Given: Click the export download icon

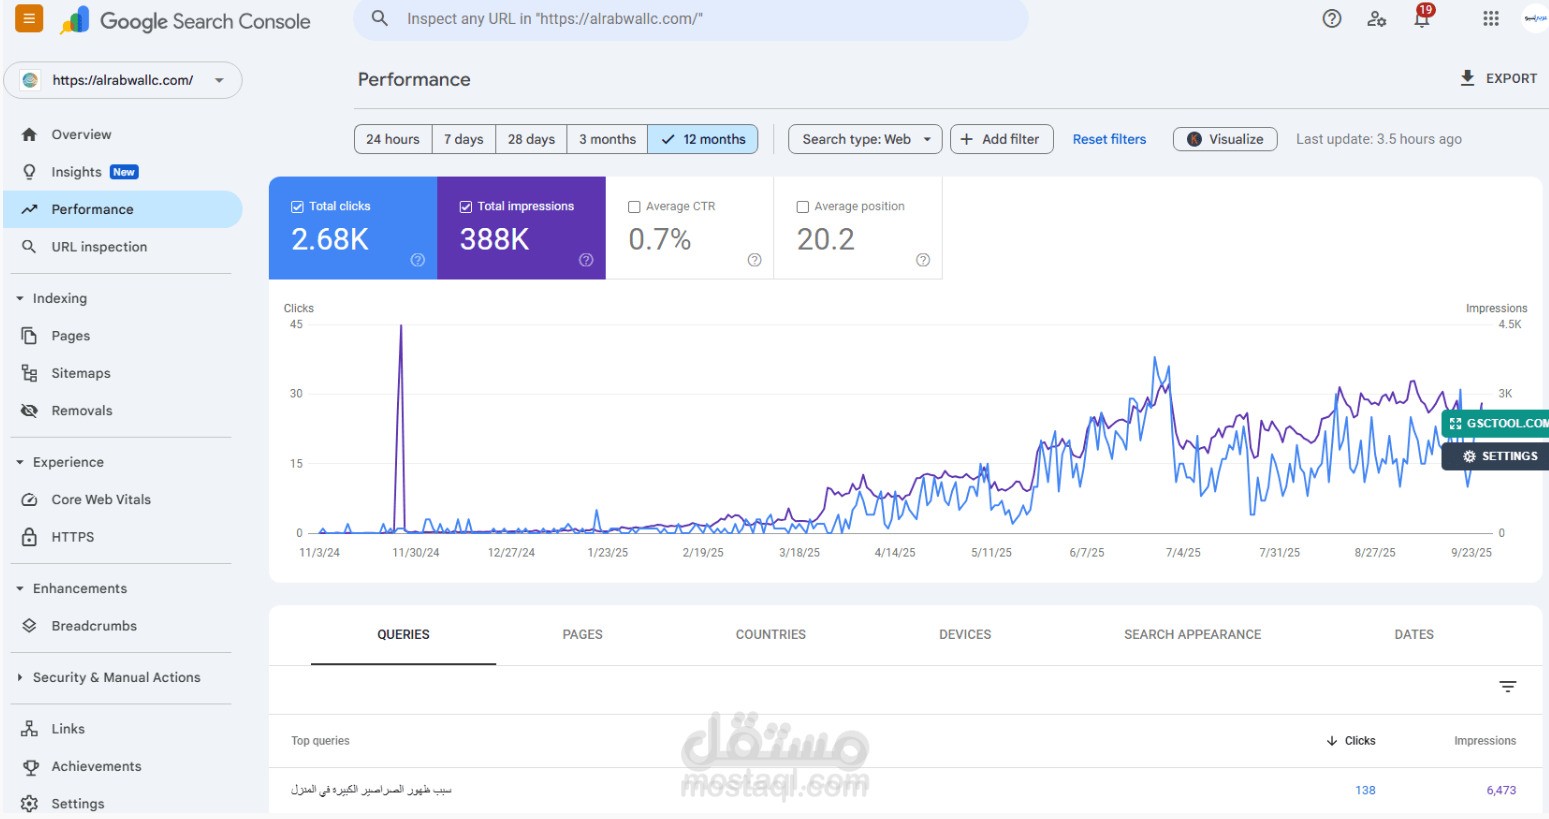Looking at the screenshot, I should click(1467, 78).
